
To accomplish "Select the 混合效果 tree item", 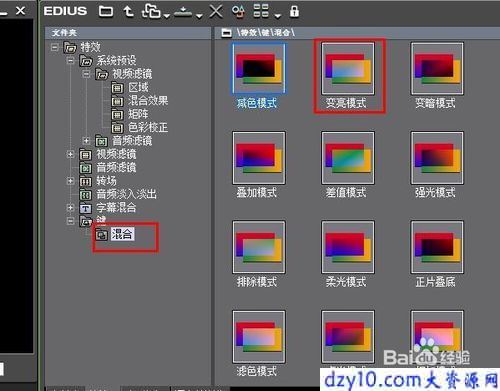I will pos(148,101).
